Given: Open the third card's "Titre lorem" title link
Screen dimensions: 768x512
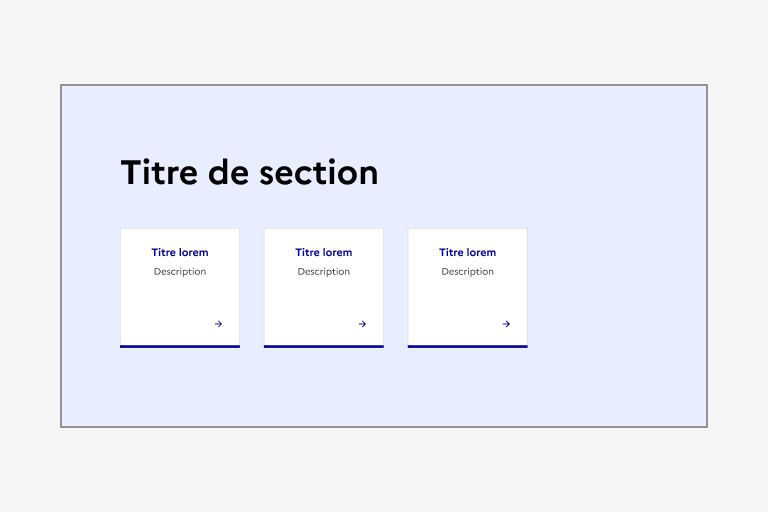Looking at the screenshot, I should (468, 253).
